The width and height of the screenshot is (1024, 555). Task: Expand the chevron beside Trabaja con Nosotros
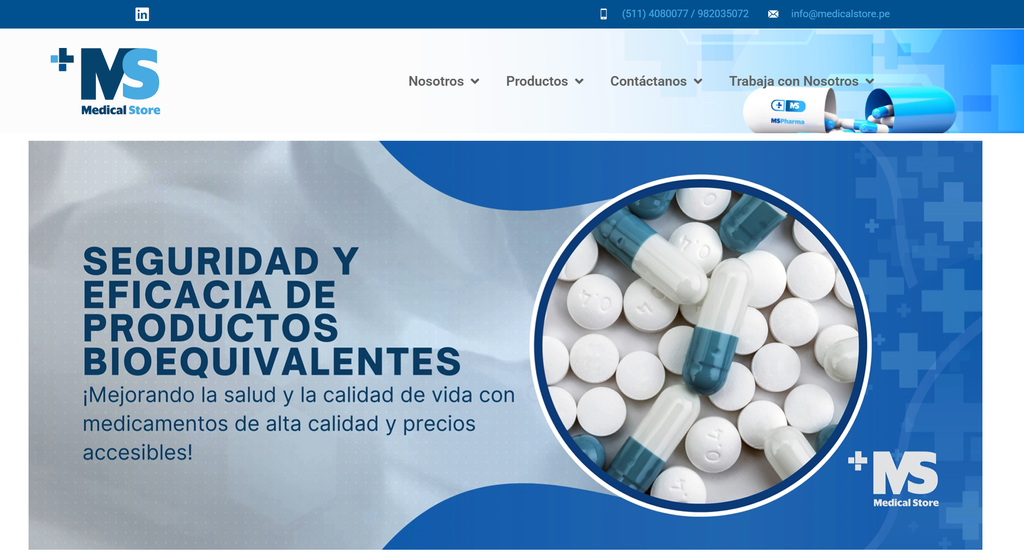(x=870, y=82)
